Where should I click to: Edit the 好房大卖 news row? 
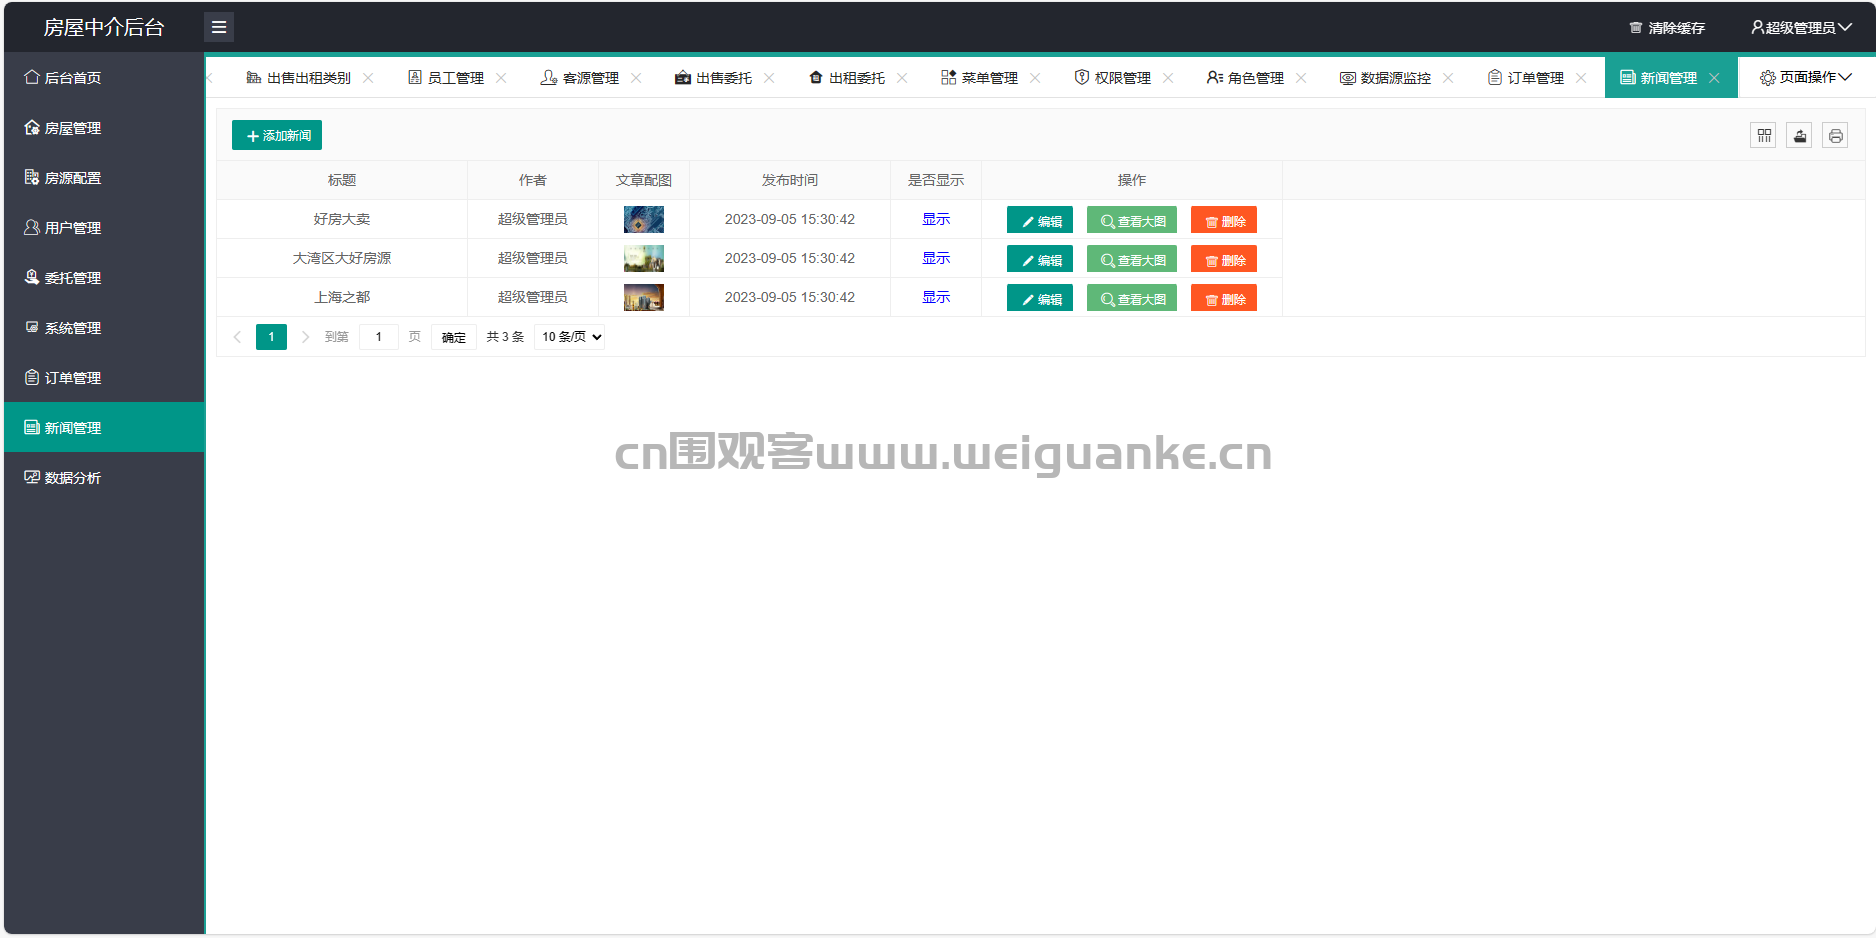(x=1040, y=220)
